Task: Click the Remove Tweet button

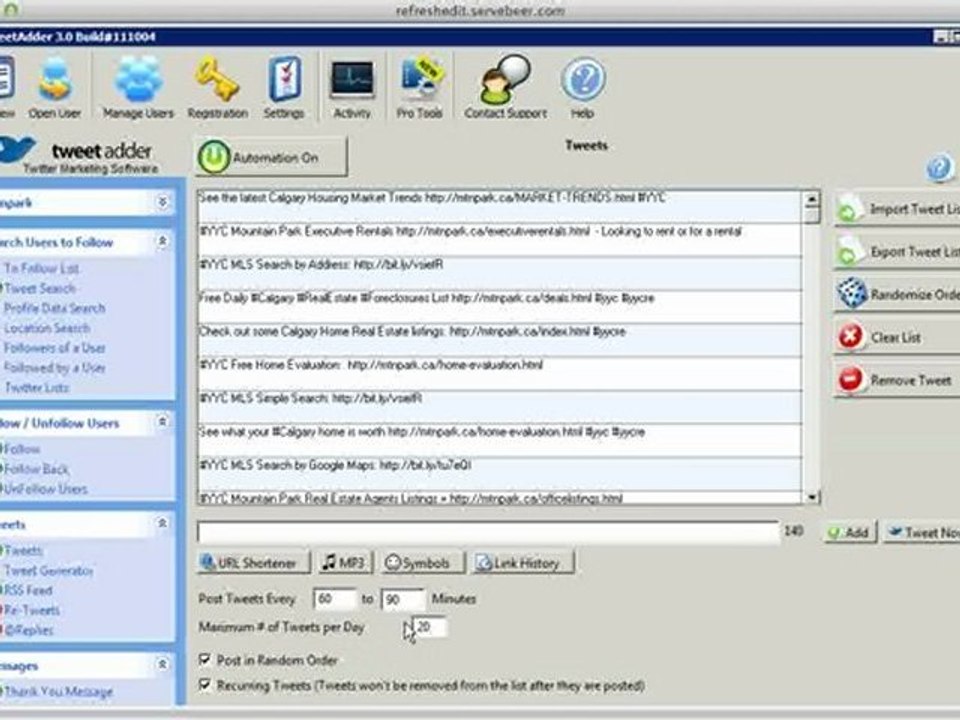Action: [x=898, y=380]
